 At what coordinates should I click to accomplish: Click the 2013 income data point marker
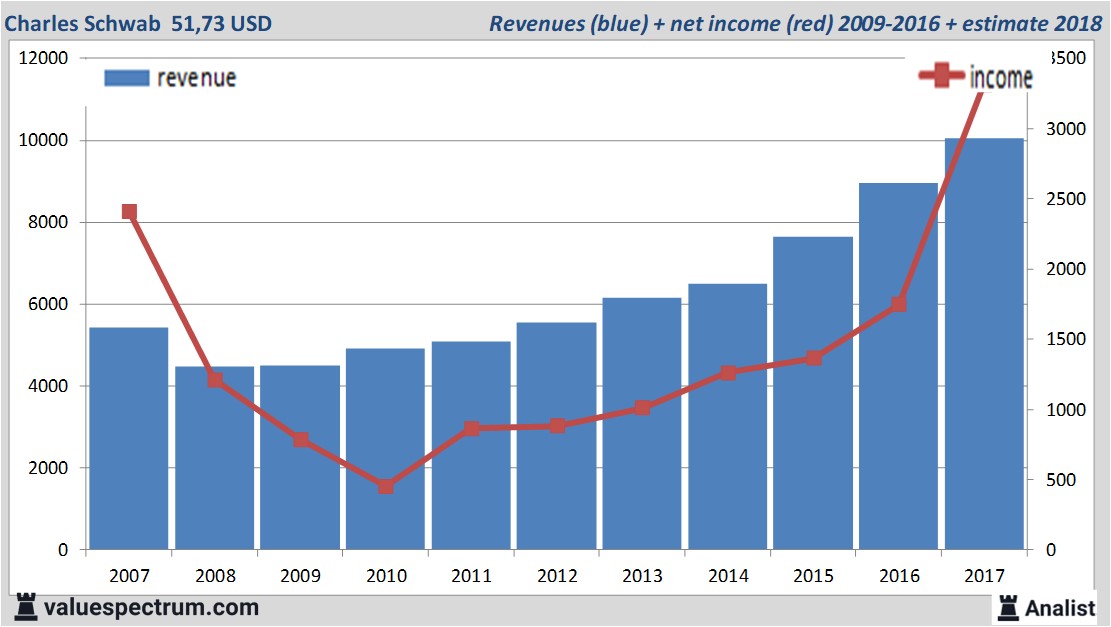(643, 408)
